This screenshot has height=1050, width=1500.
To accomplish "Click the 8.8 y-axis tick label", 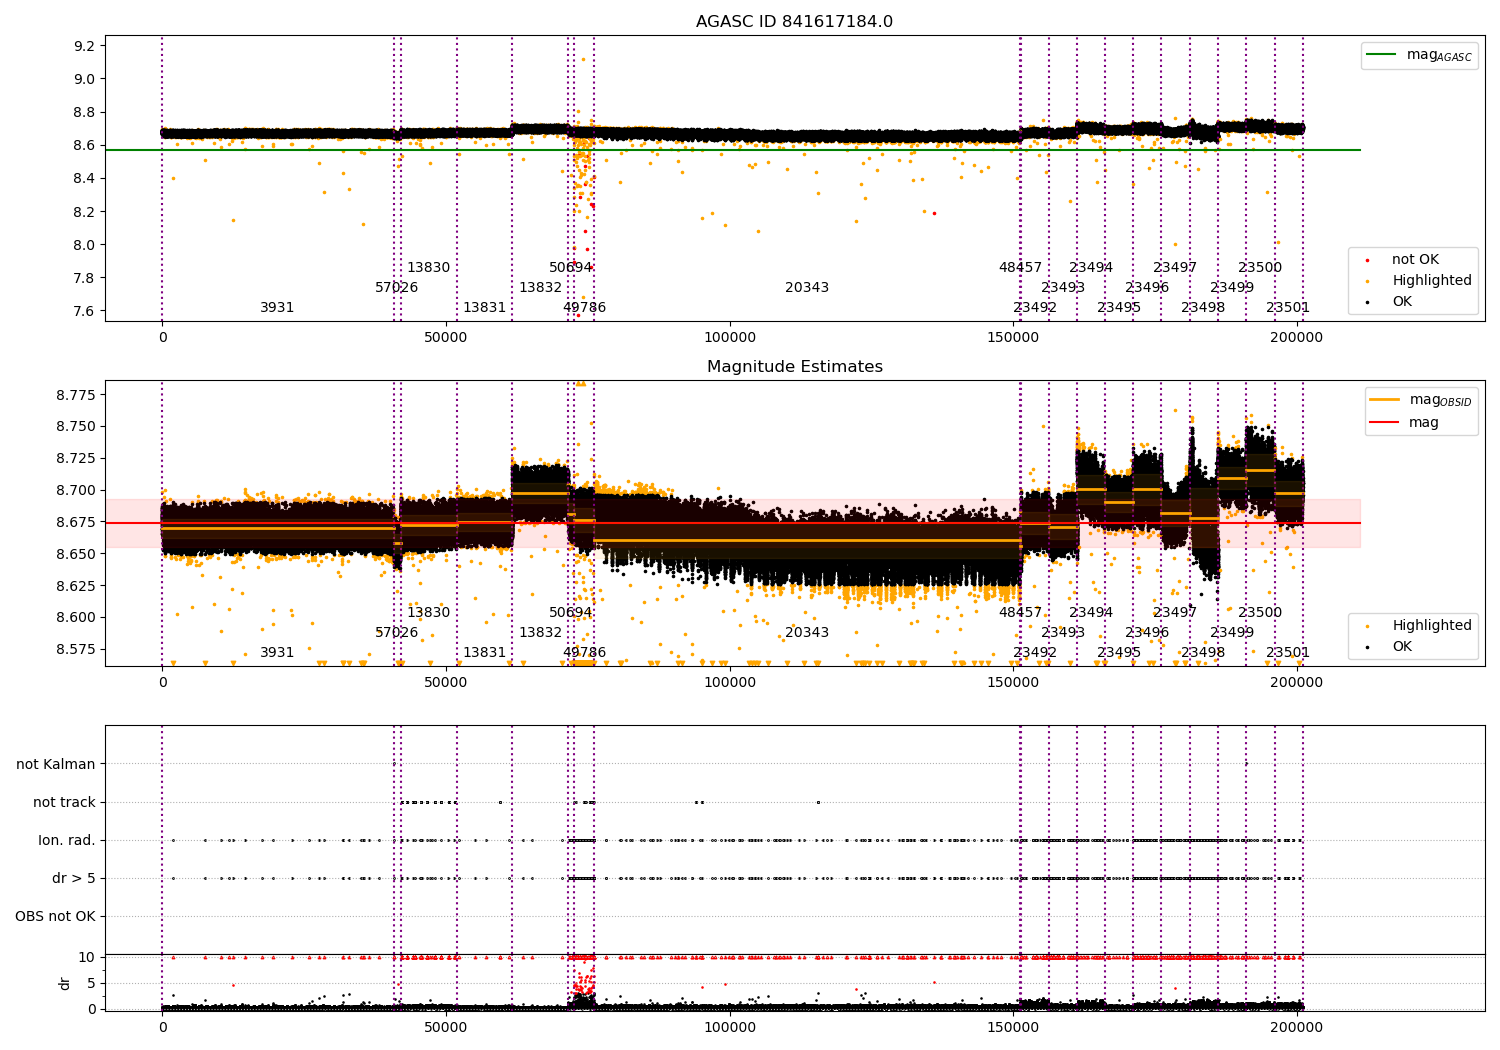I will click(x=85, y=112).
